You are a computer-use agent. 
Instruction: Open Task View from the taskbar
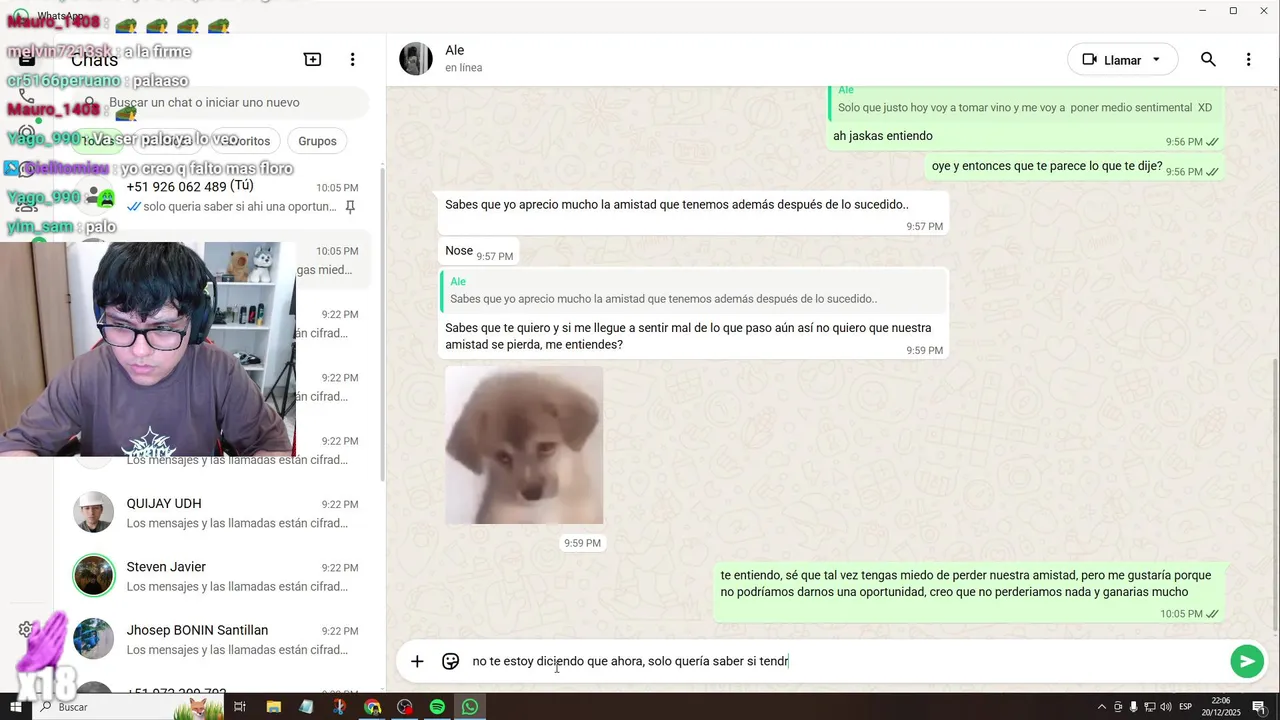(240, 707)
